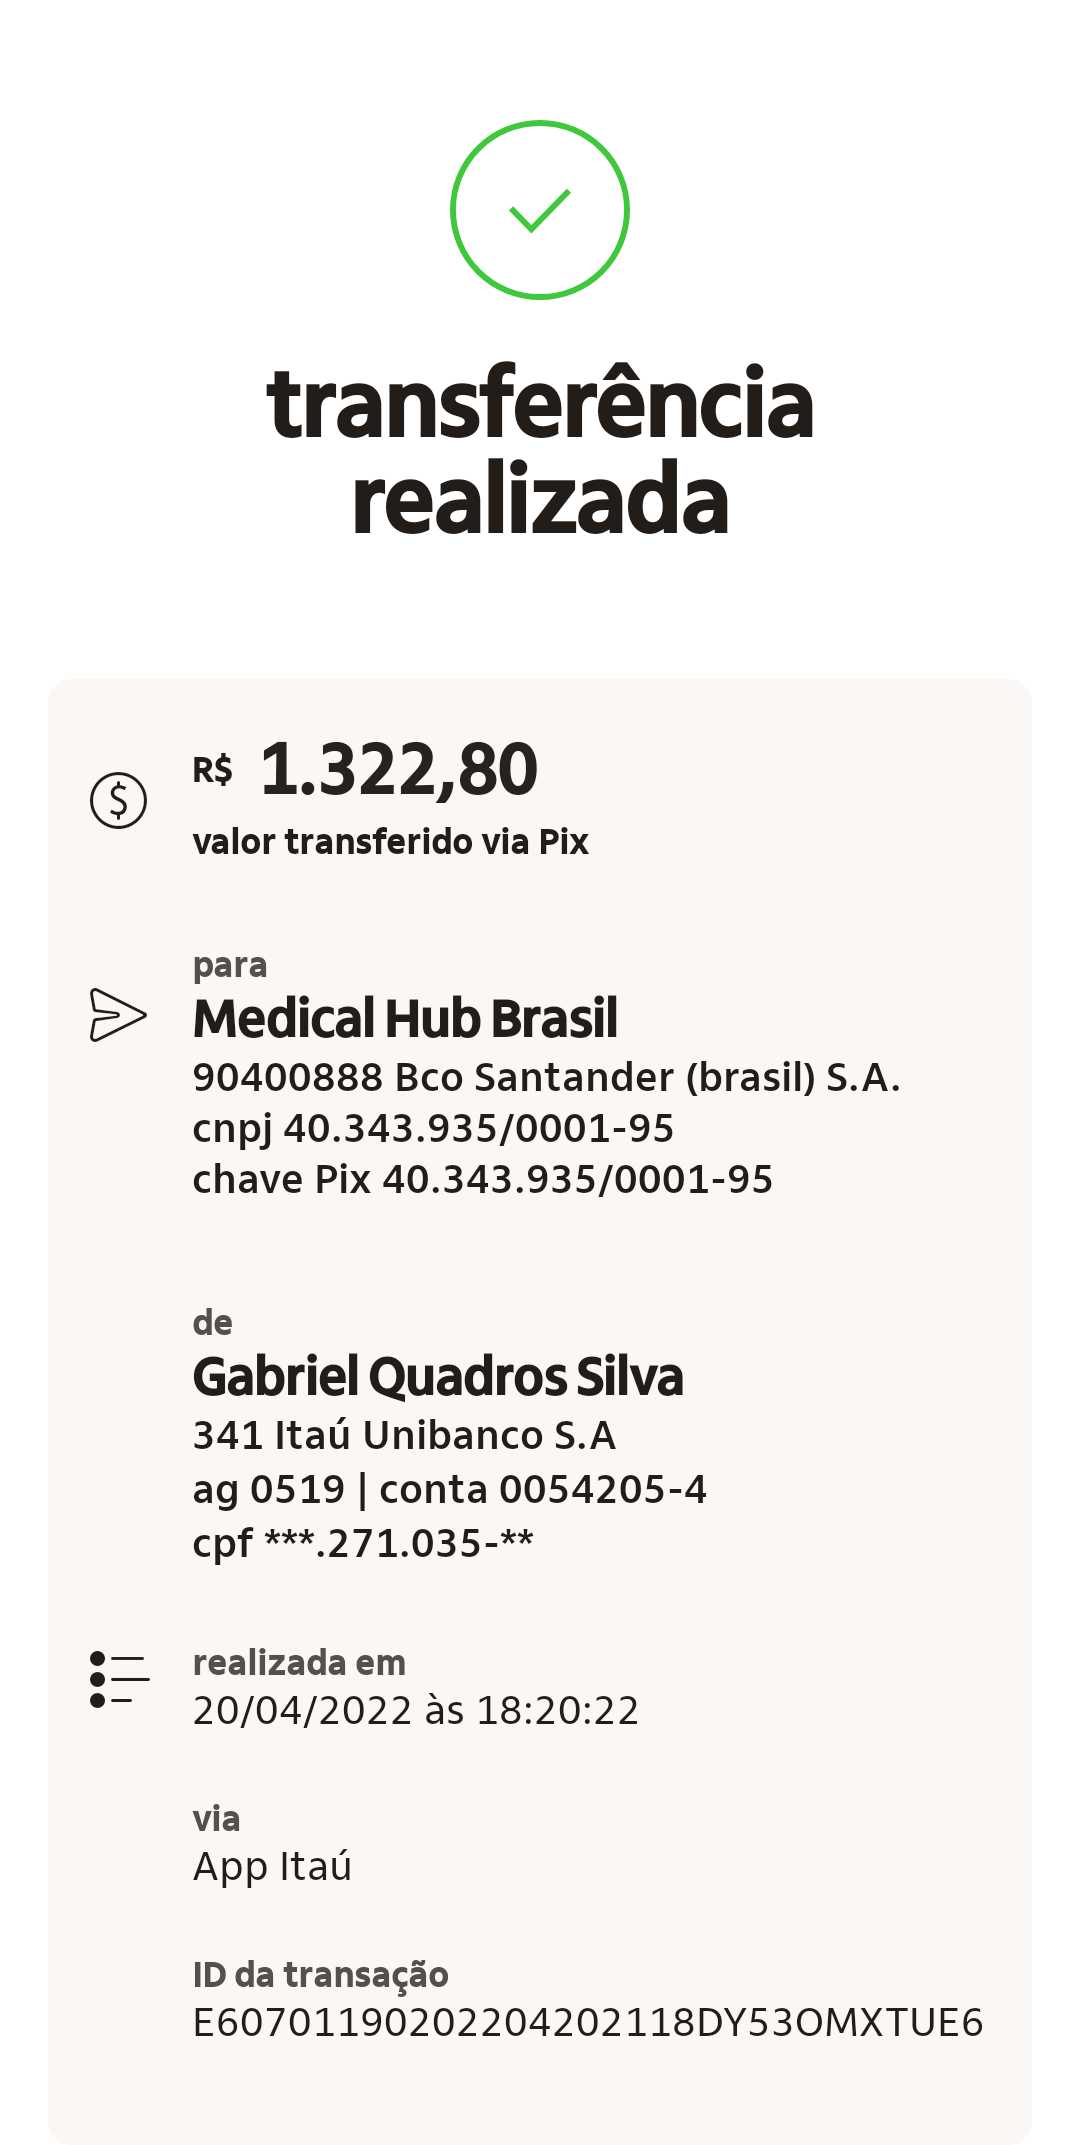This screenshot has width=1080, height=2145.
Task: Click the date 20/04/2022 às 18:20:22
Action: [415, 1711]
